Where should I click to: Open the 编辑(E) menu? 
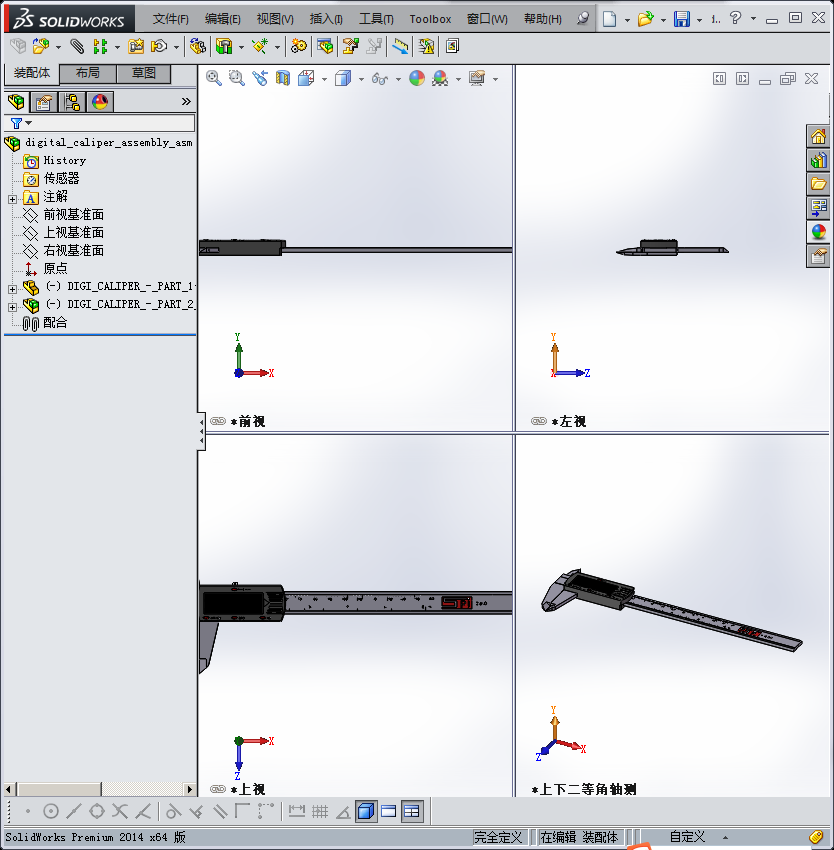point(222,19)
